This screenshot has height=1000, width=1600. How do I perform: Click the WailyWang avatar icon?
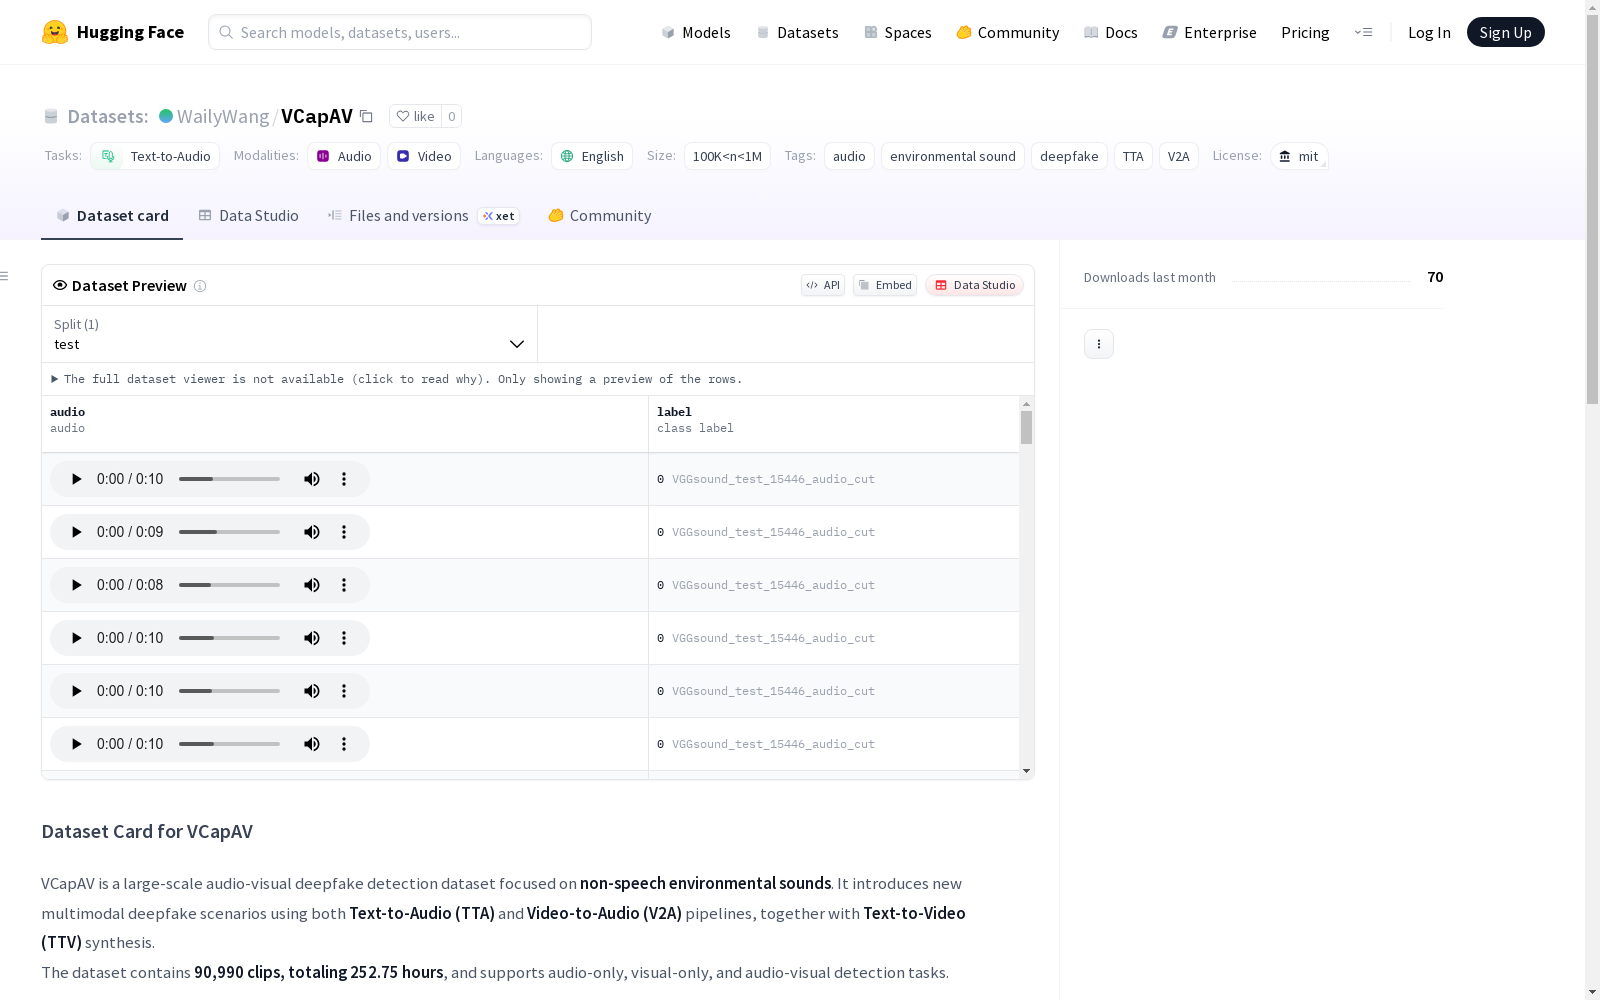tap(166, 116)
